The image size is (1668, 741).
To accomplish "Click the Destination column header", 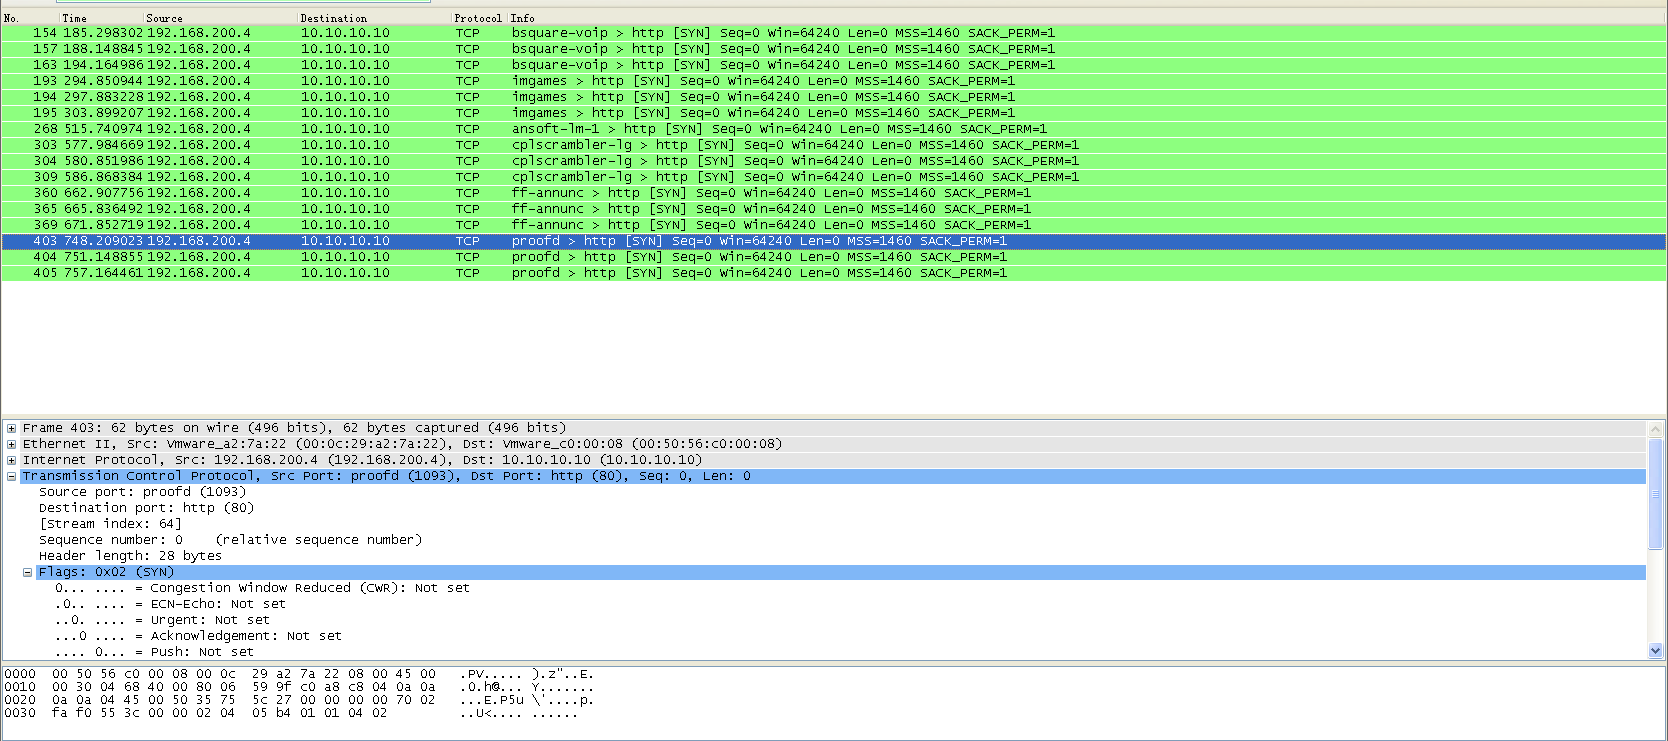I will pos(375,18).
